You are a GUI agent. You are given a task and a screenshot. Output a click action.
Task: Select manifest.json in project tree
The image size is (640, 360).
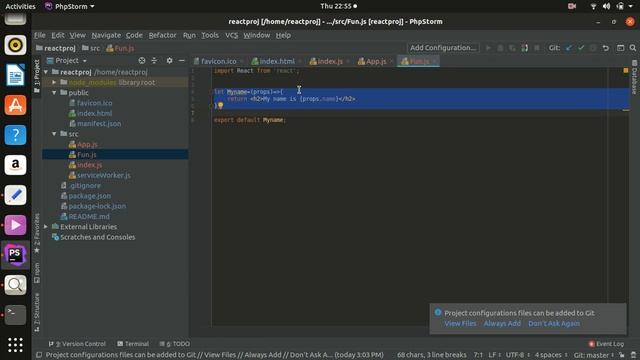99,124
